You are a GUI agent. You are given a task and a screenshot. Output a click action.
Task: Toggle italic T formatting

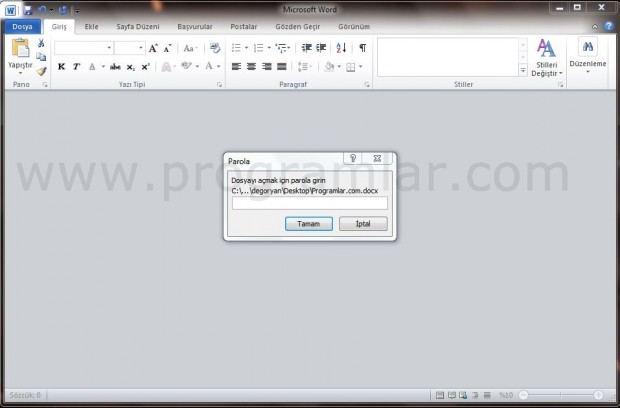tap(76, 67)
